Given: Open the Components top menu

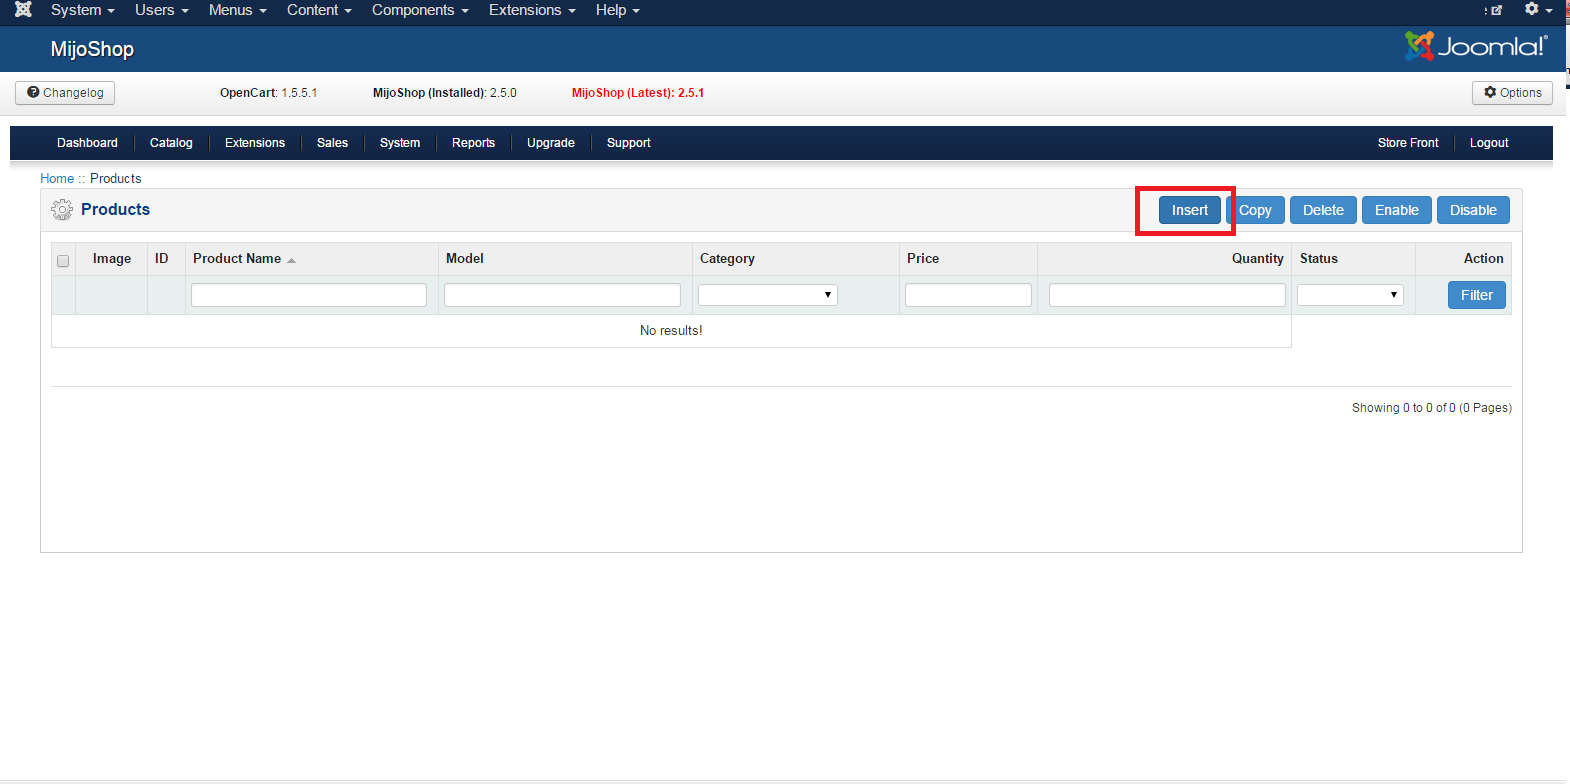Looking at the screenshot, I should point(420,10).
